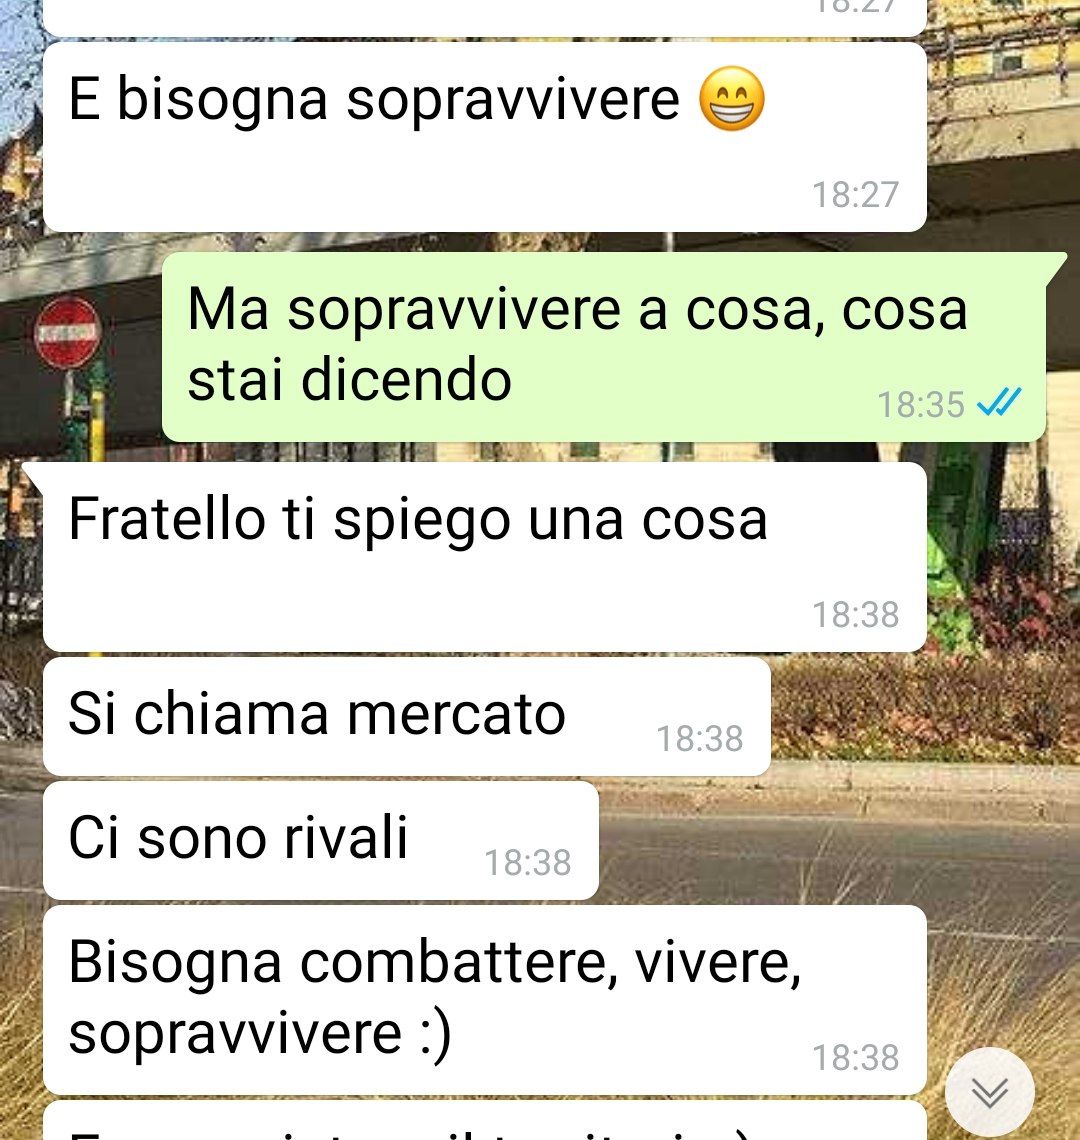This screenshot has width=1080, height=1140.
Task: Select the "Bisogna combattere, vivere" message
Action: (x=484, y=1000)
